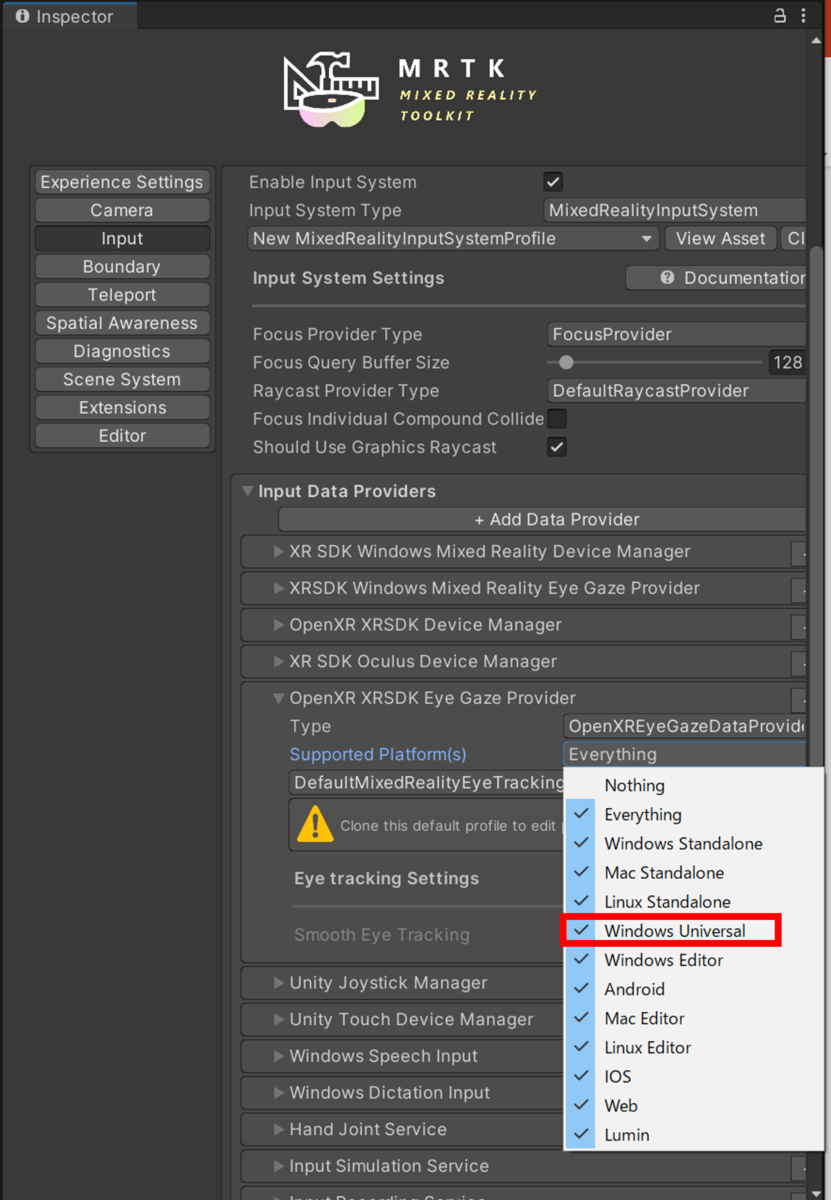Image resolution: width=831 pixels, height=1200 pixels.
Task: Expand Windows Speech Input provider
Action: [x=279, y=1056]
